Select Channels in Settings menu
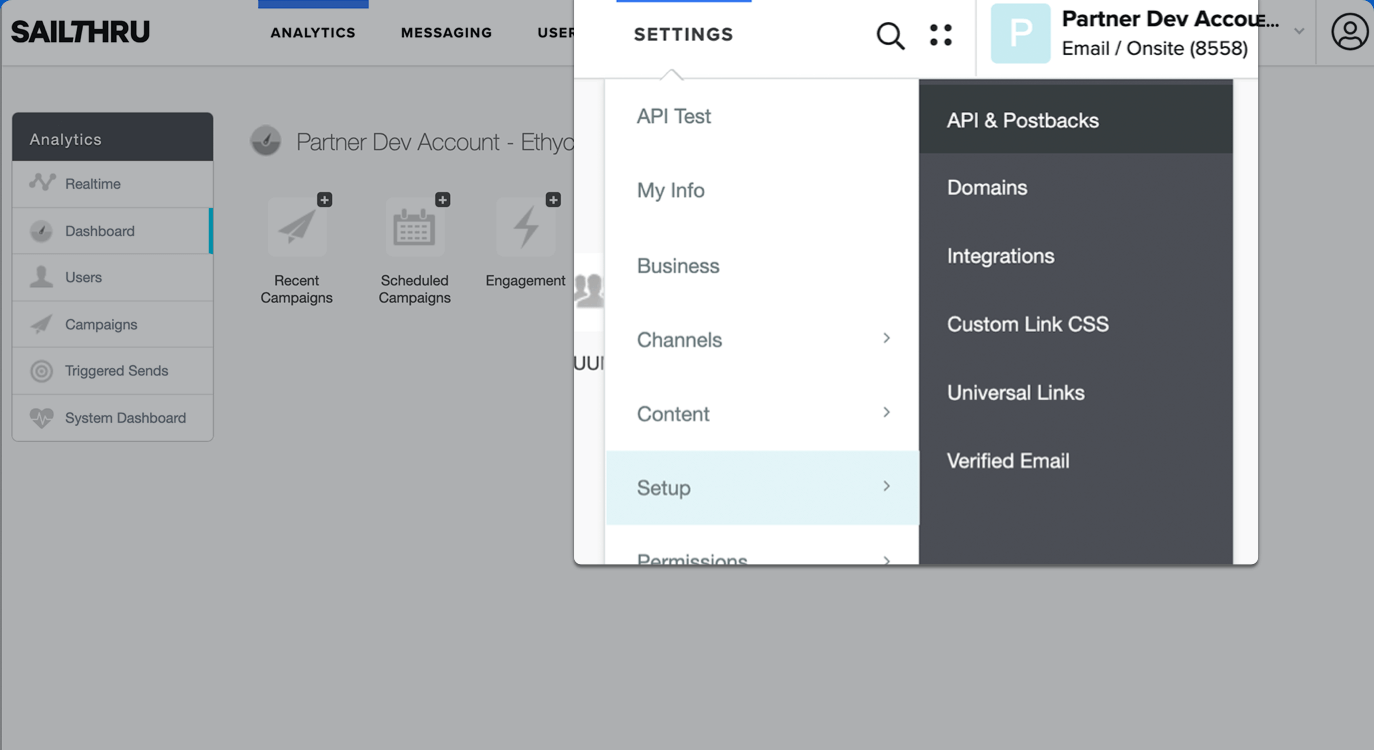 tap(762, 340)
